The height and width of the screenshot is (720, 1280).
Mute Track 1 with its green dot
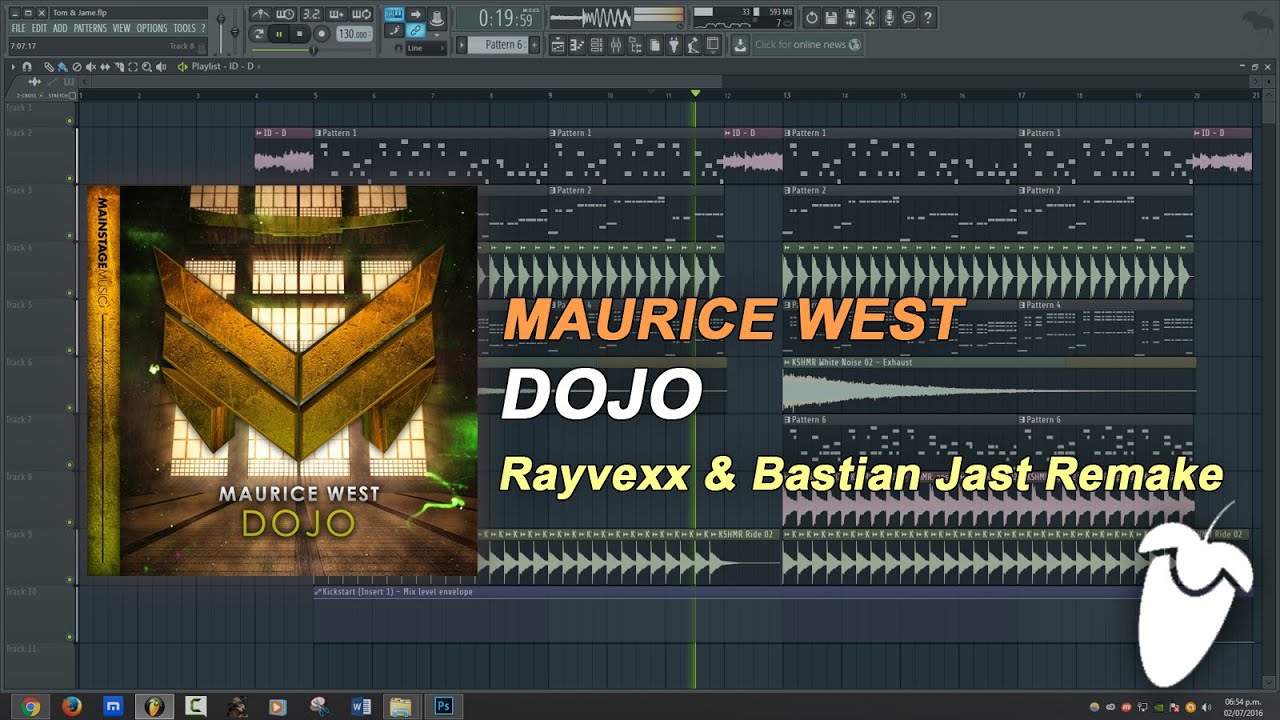point(70,121)
